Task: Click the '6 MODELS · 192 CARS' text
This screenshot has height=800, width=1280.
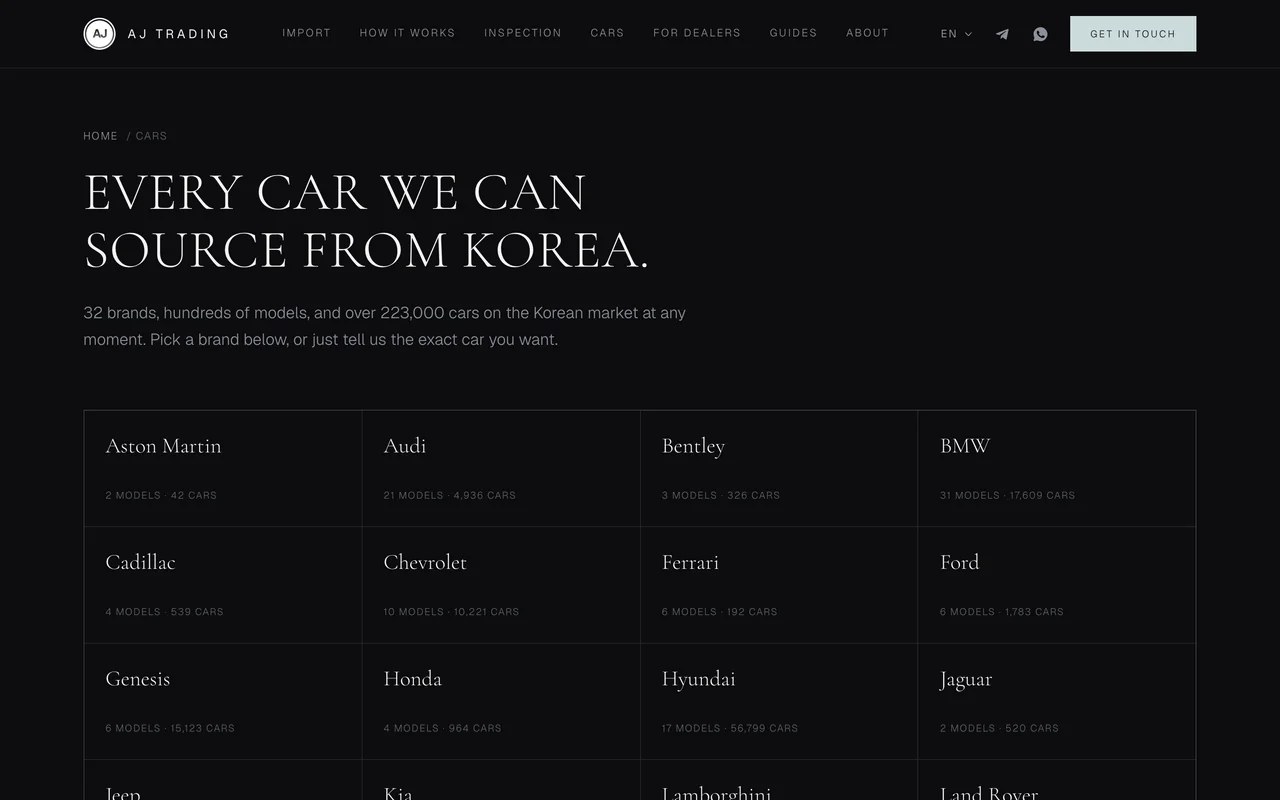Action: click(x=719, y=612)
